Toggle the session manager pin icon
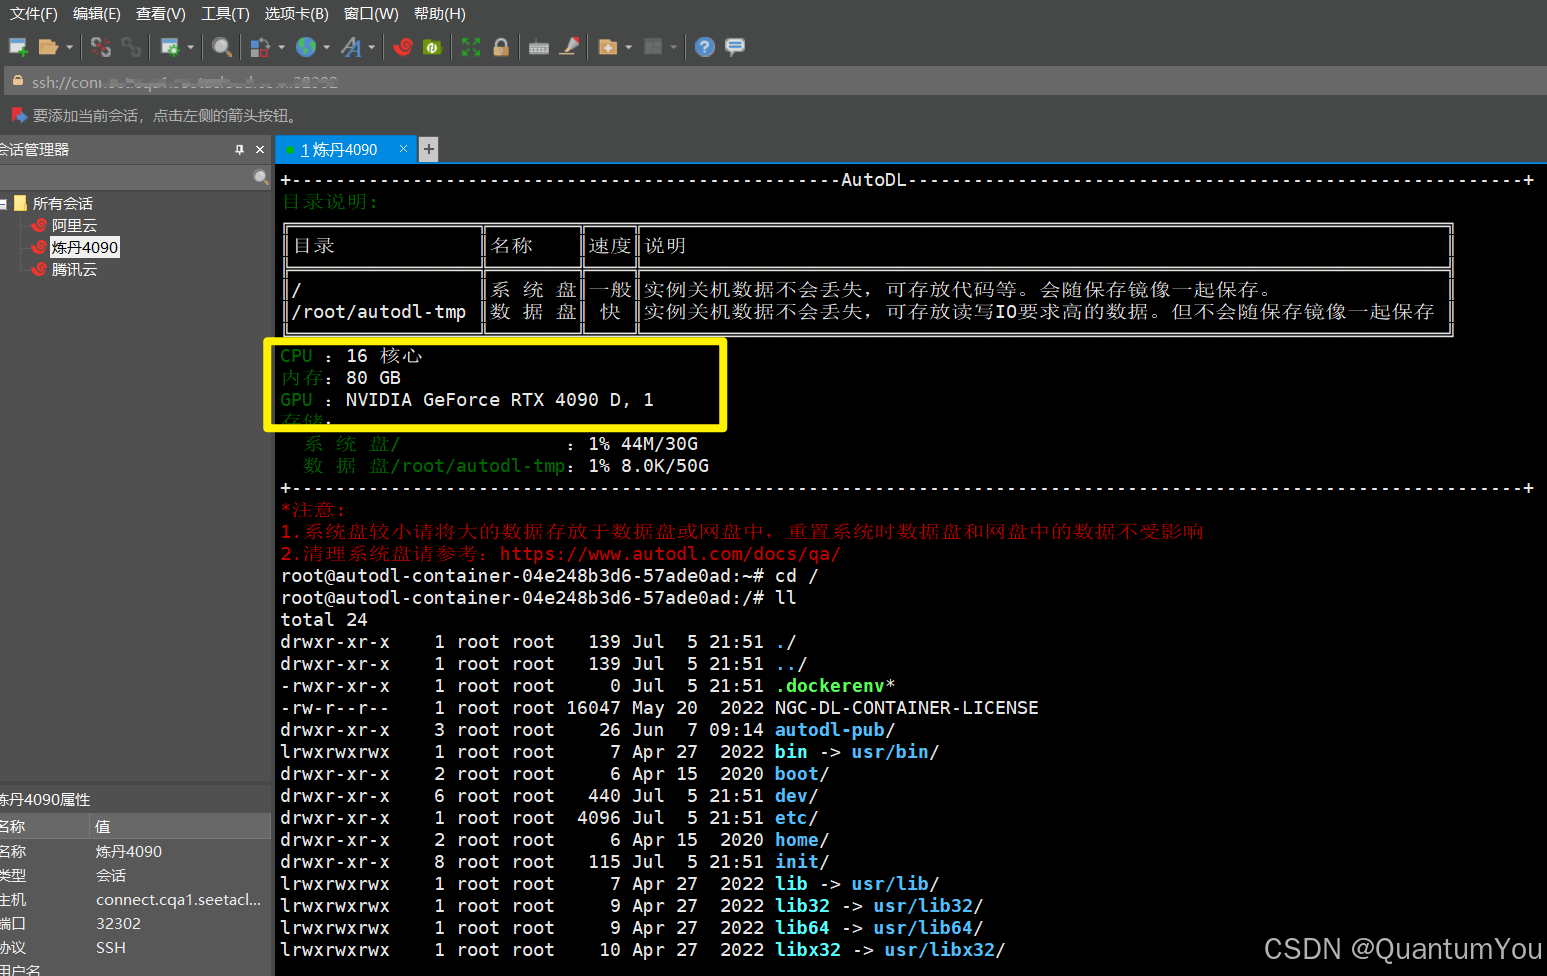This screenshot has height=976, width=1547. pos(239,150)
